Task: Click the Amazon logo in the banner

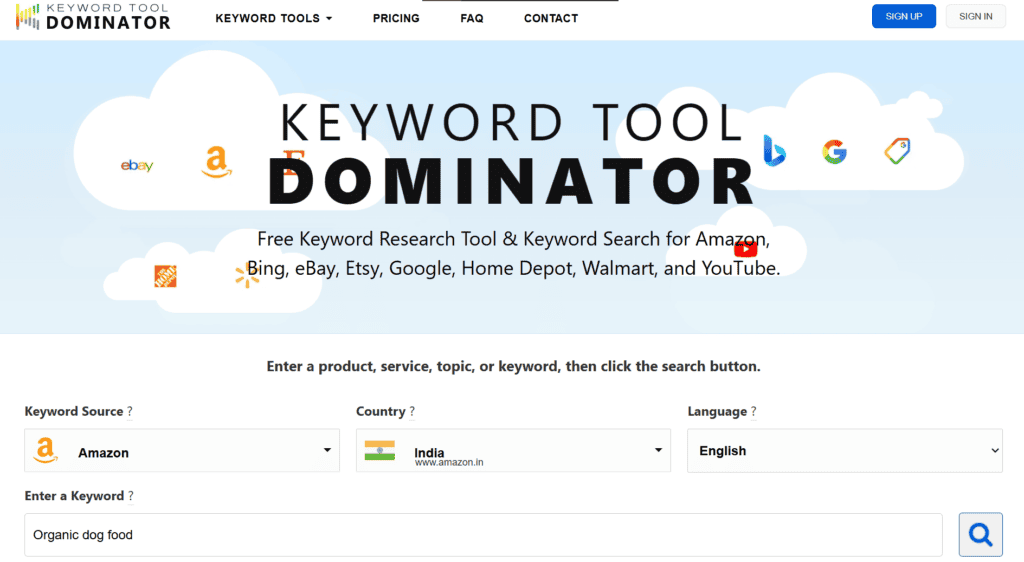Action: (x=216, y=162)
